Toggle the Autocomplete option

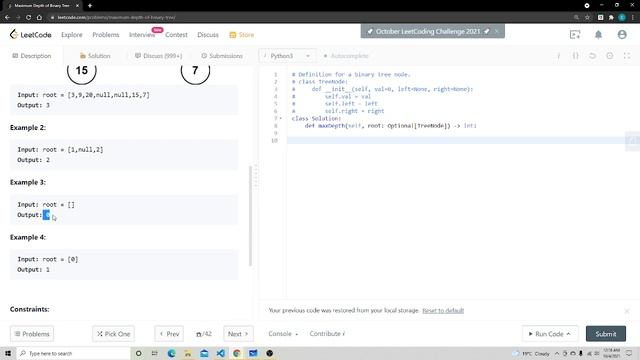(346, 56)
